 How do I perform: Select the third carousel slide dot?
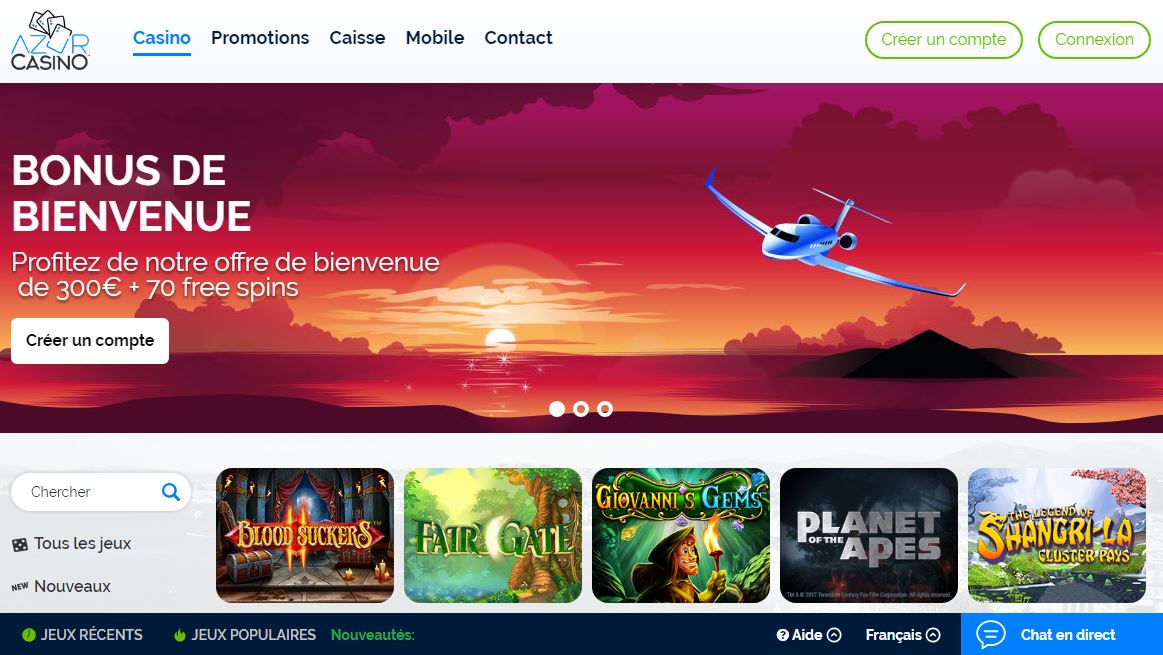click(x=604, y=409)
